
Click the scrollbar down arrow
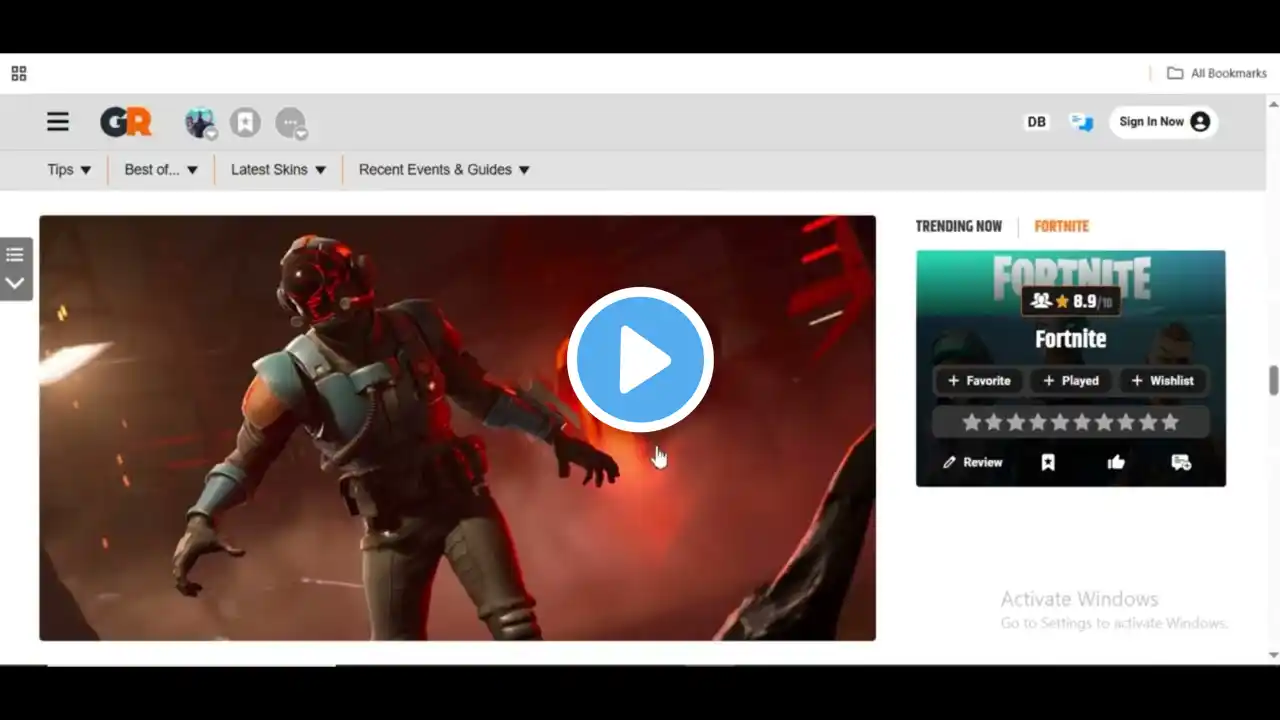[1273, 655]
